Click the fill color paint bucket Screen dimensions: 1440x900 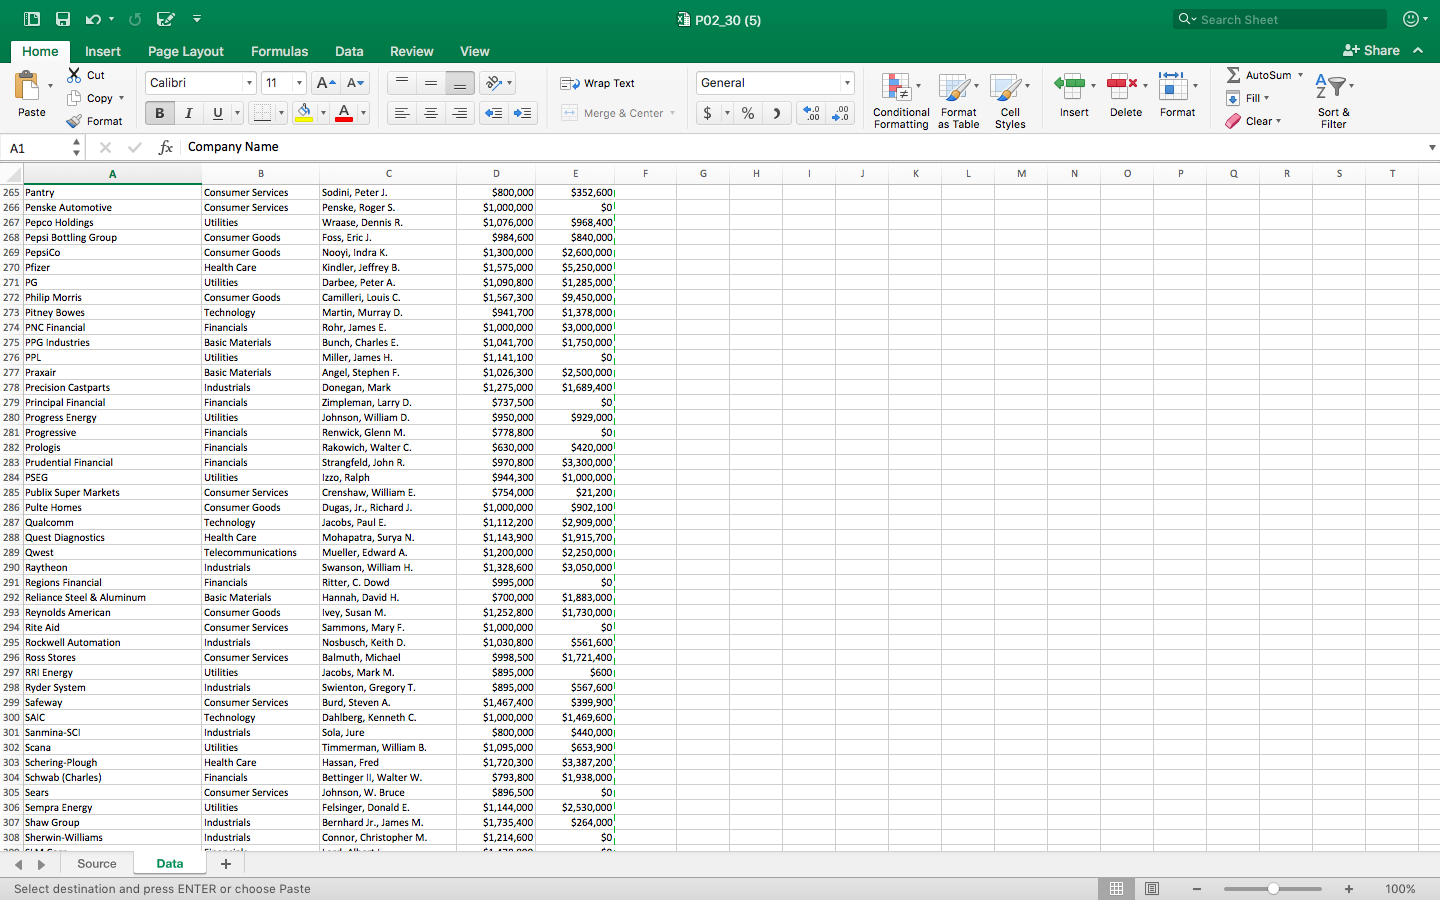[304, 113]
